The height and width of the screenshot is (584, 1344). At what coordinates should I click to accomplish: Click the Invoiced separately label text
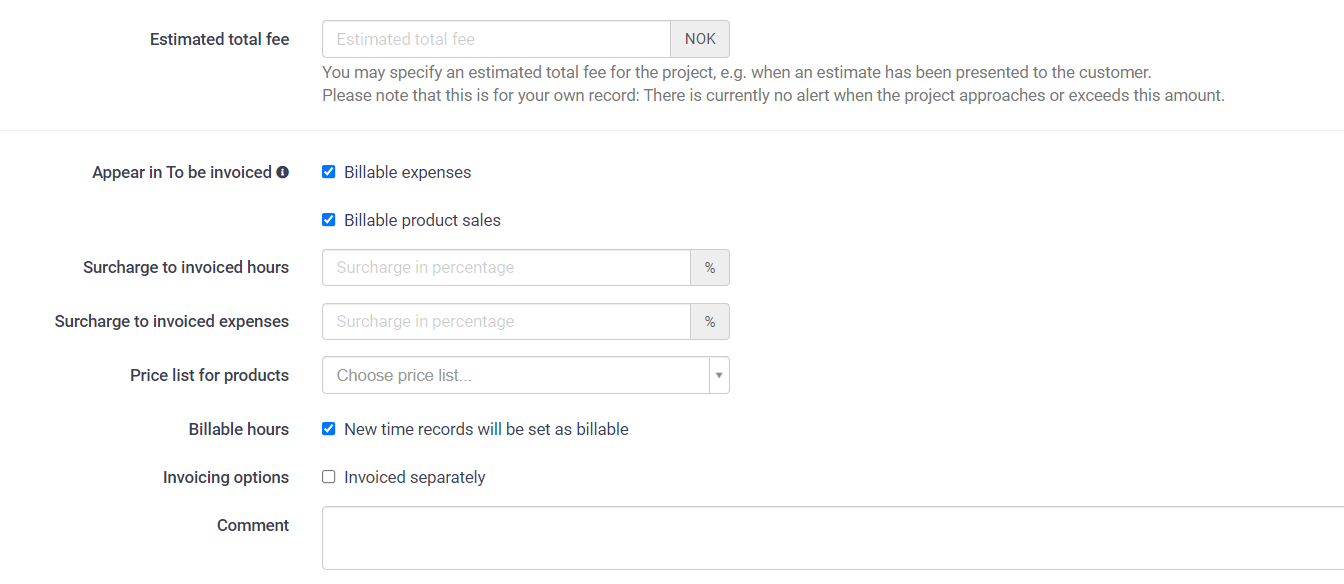pyautogui.click(x=414, y=477)
